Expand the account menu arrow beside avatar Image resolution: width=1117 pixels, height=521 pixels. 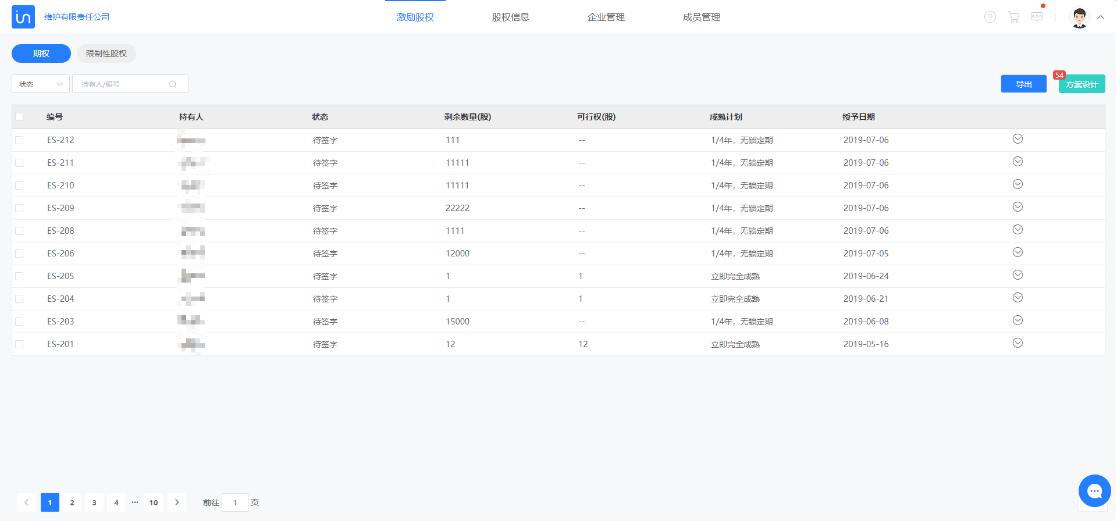(x=1101, y=17)
